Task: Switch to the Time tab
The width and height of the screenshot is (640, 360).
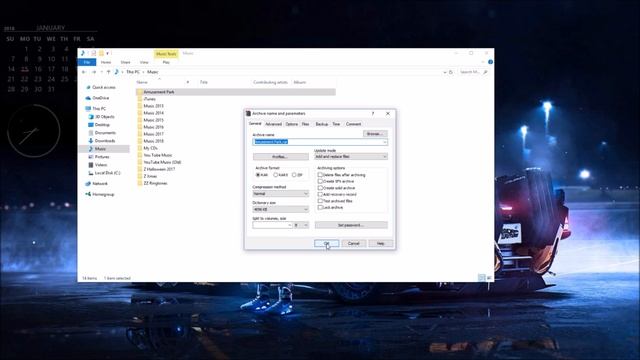Action: click(x=336, y=124)
